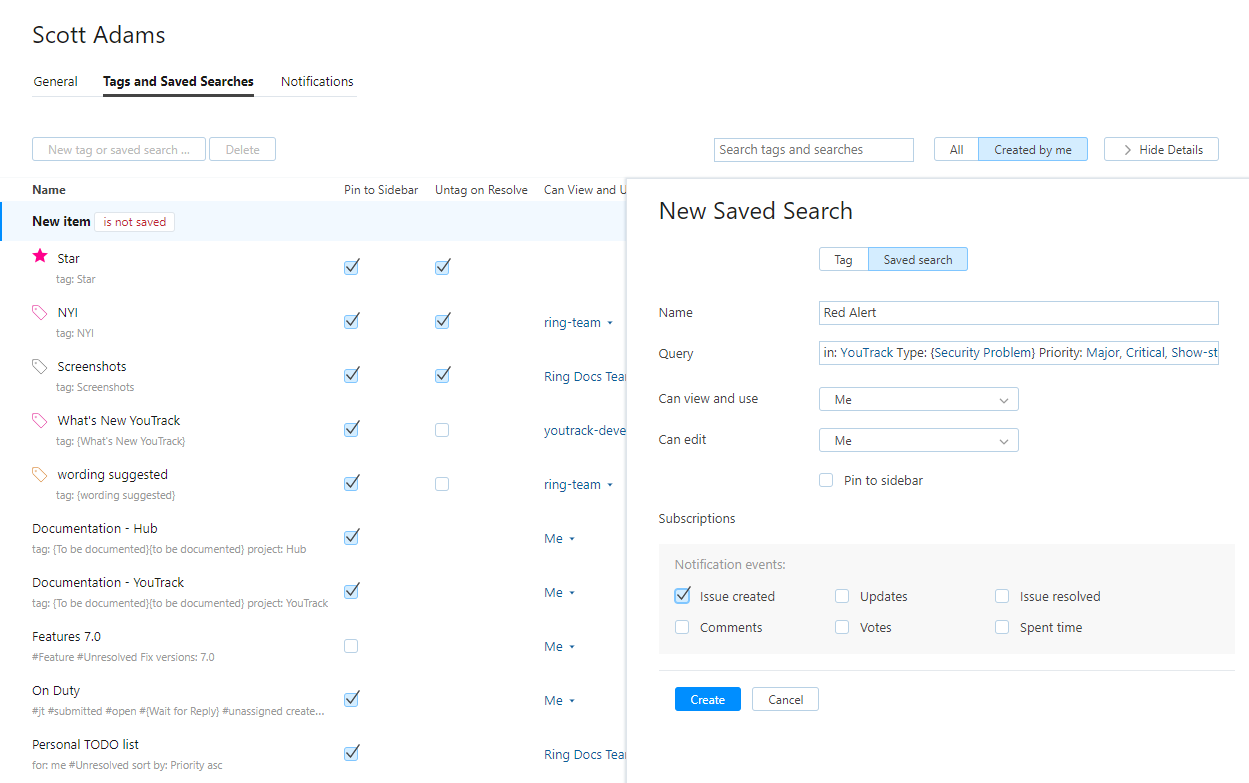Click the NYI tag icon
This screenshot has height=783, width=1249.
40,312
